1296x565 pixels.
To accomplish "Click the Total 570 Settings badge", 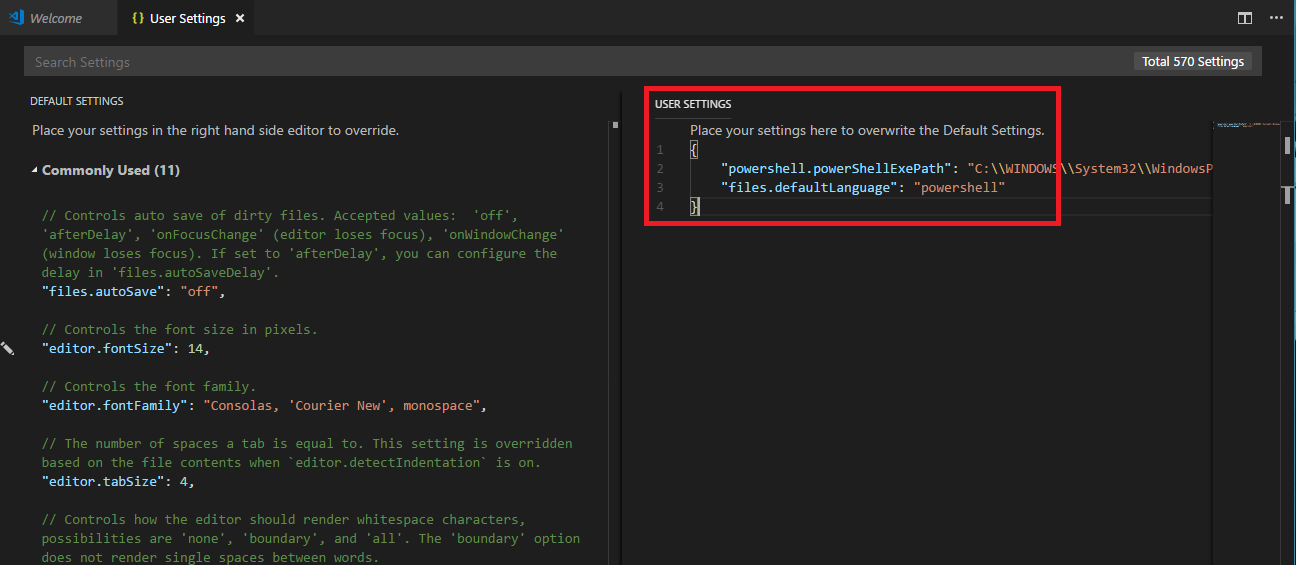I will pos(1193,62).
